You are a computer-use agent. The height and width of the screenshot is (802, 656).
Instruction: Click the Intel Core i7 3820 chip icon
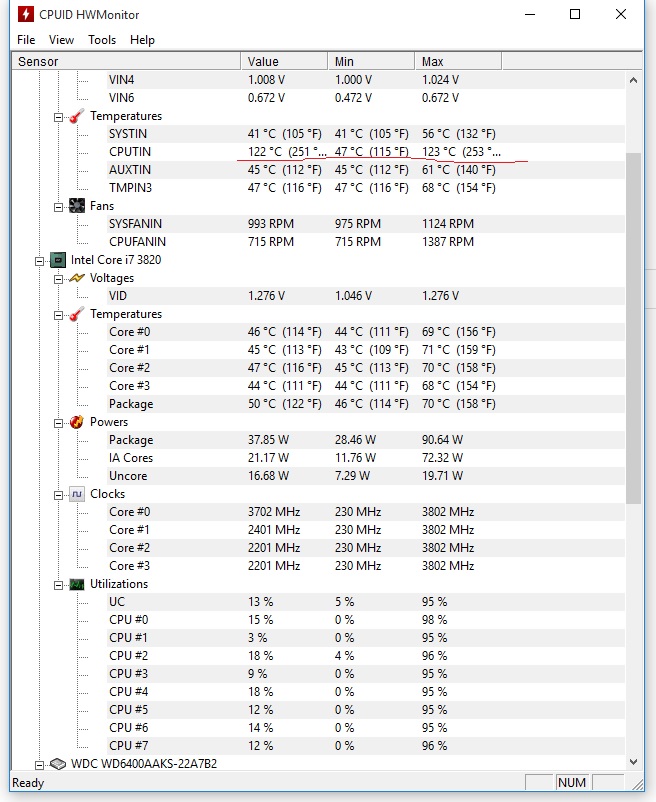[x=58, y=260]
